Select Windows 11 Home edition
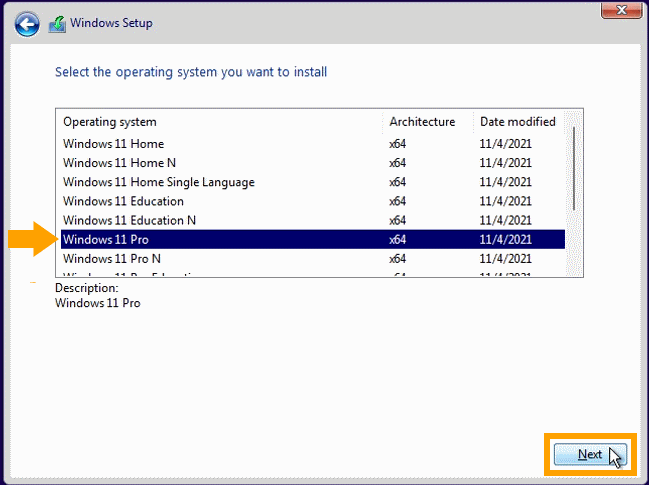The height and width of the screenshot is (485, 649). (313, 144)
